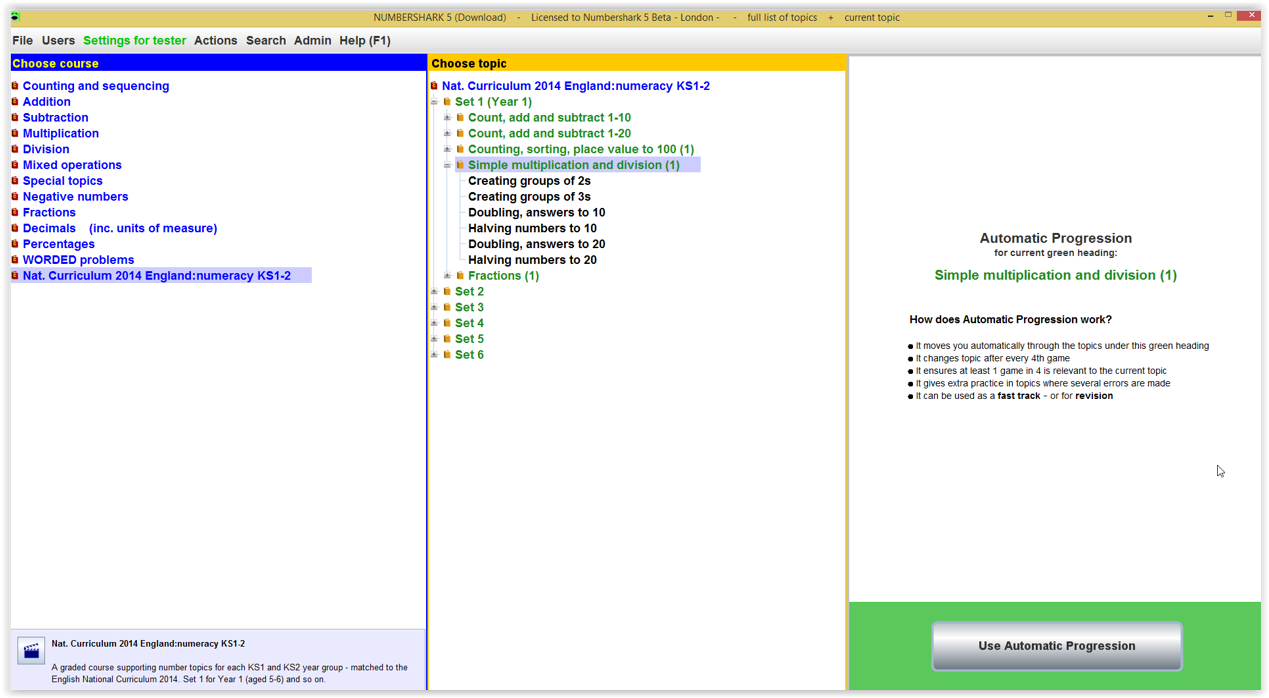Click the clapperboard icon in course description
Image resolution: width=1269 pixels, height=698 pixels.
pos(31,651)
